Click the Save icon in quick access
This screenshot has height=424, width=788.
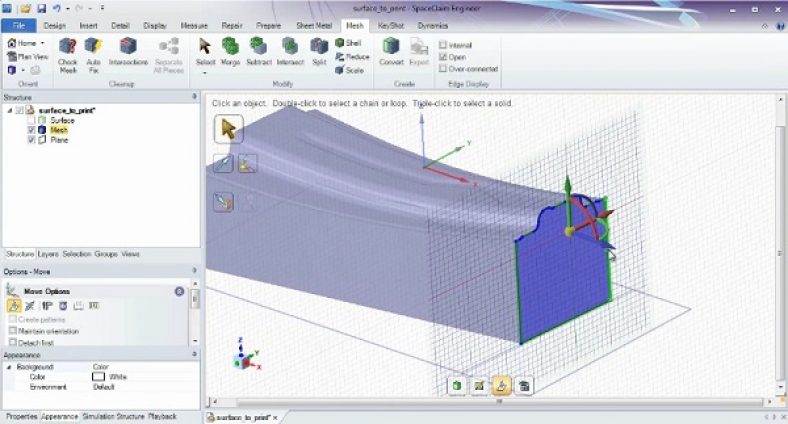41,9
